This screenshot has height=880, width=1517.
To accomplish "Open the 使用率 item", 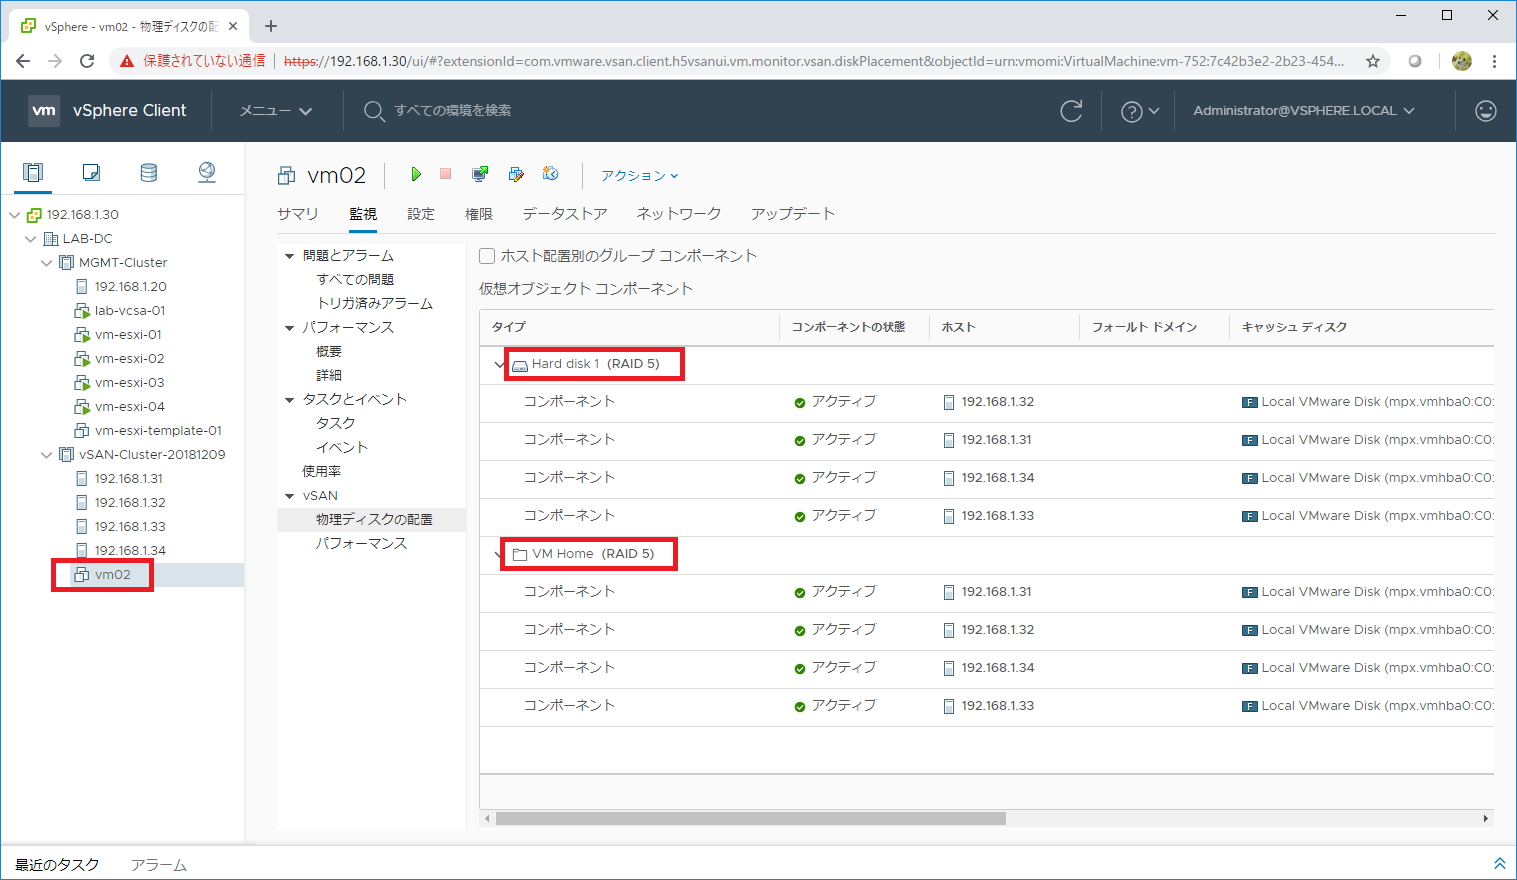I will coord(322,472).
